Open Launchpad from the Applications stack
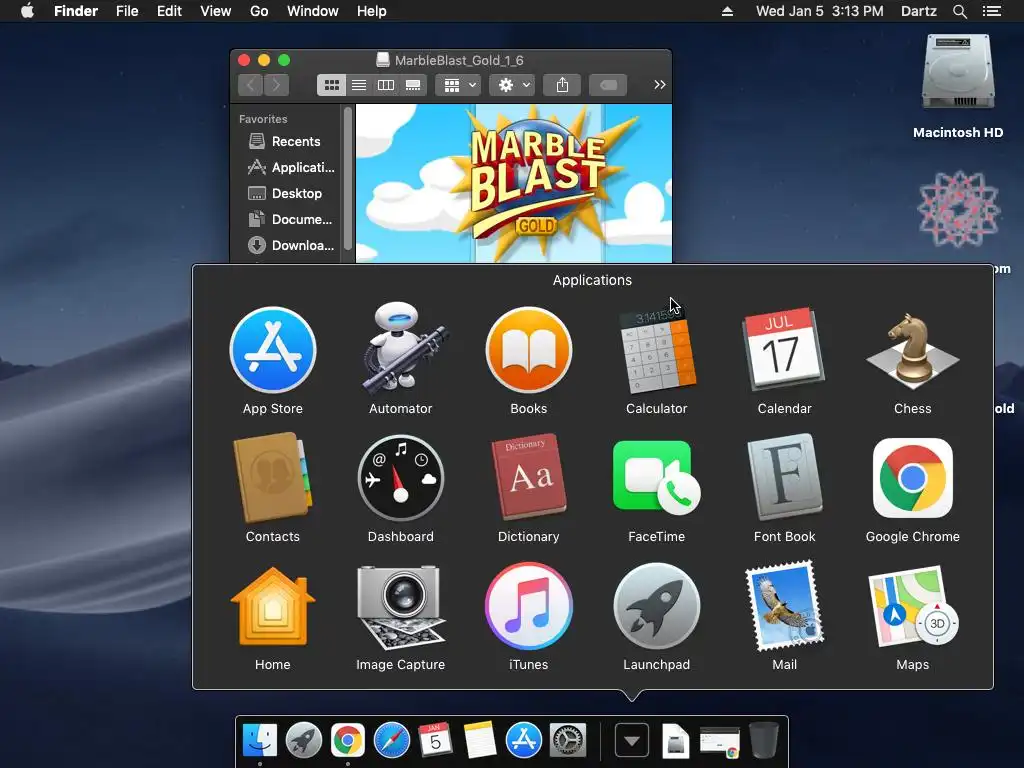1024x768 pixels. pos(657,606)
